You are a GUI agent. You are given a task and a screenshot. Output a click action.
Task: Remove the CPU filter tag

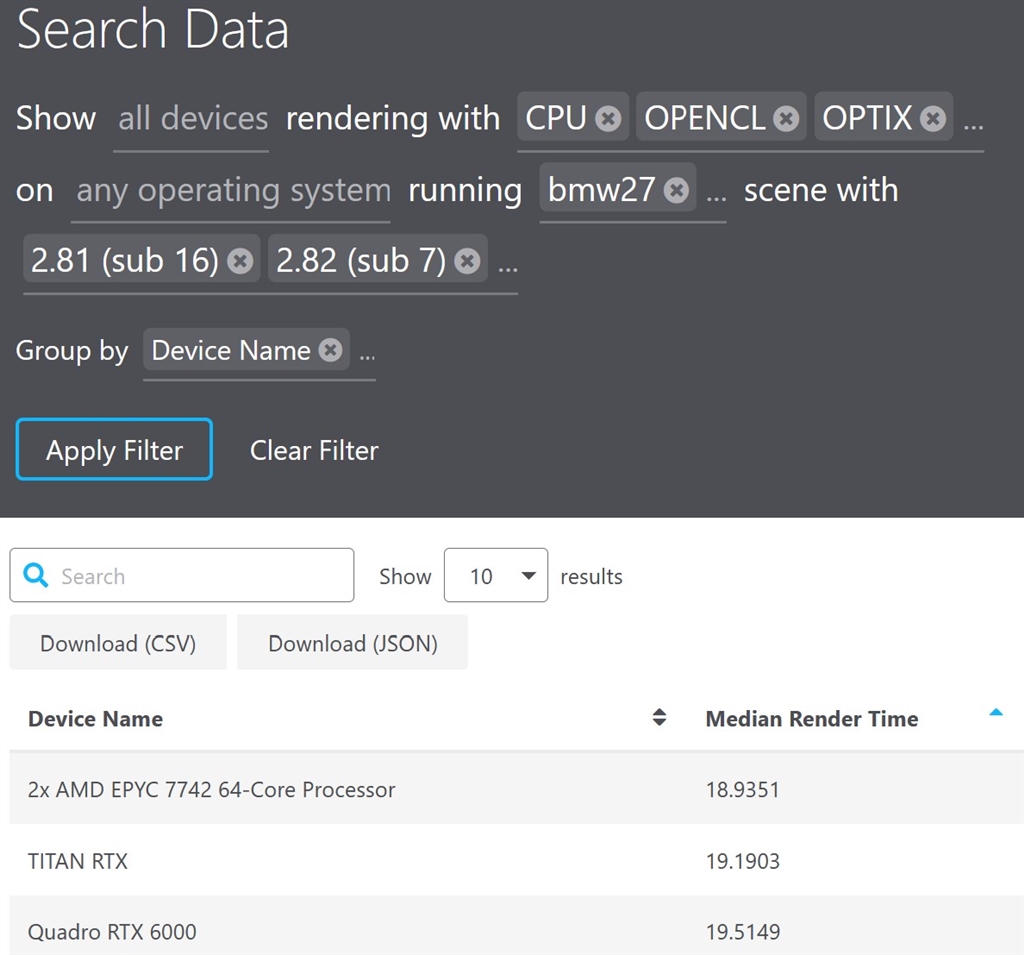pos(608,119)
